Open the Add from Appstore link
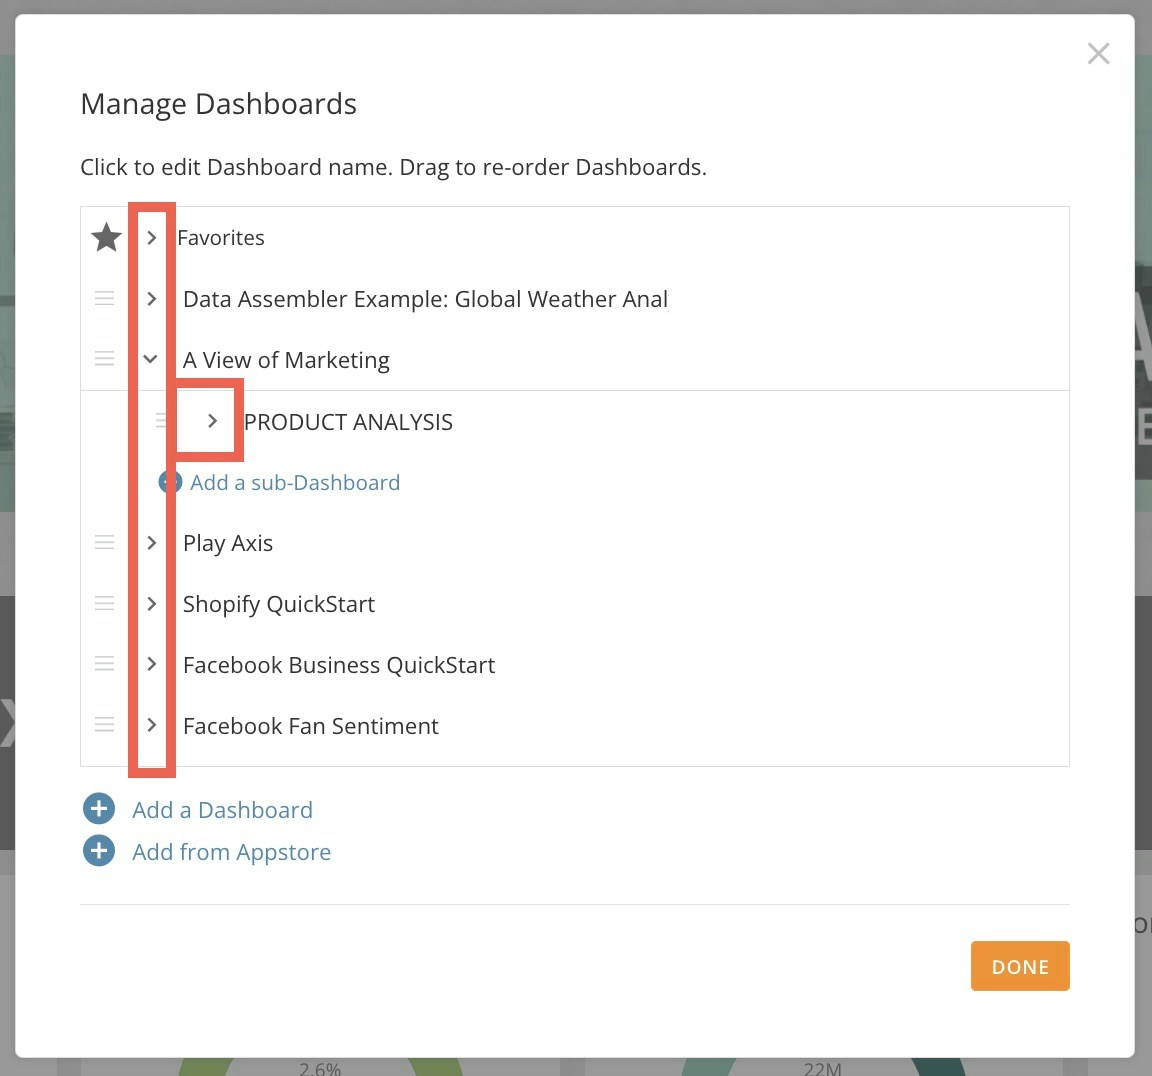 [231, 851]
